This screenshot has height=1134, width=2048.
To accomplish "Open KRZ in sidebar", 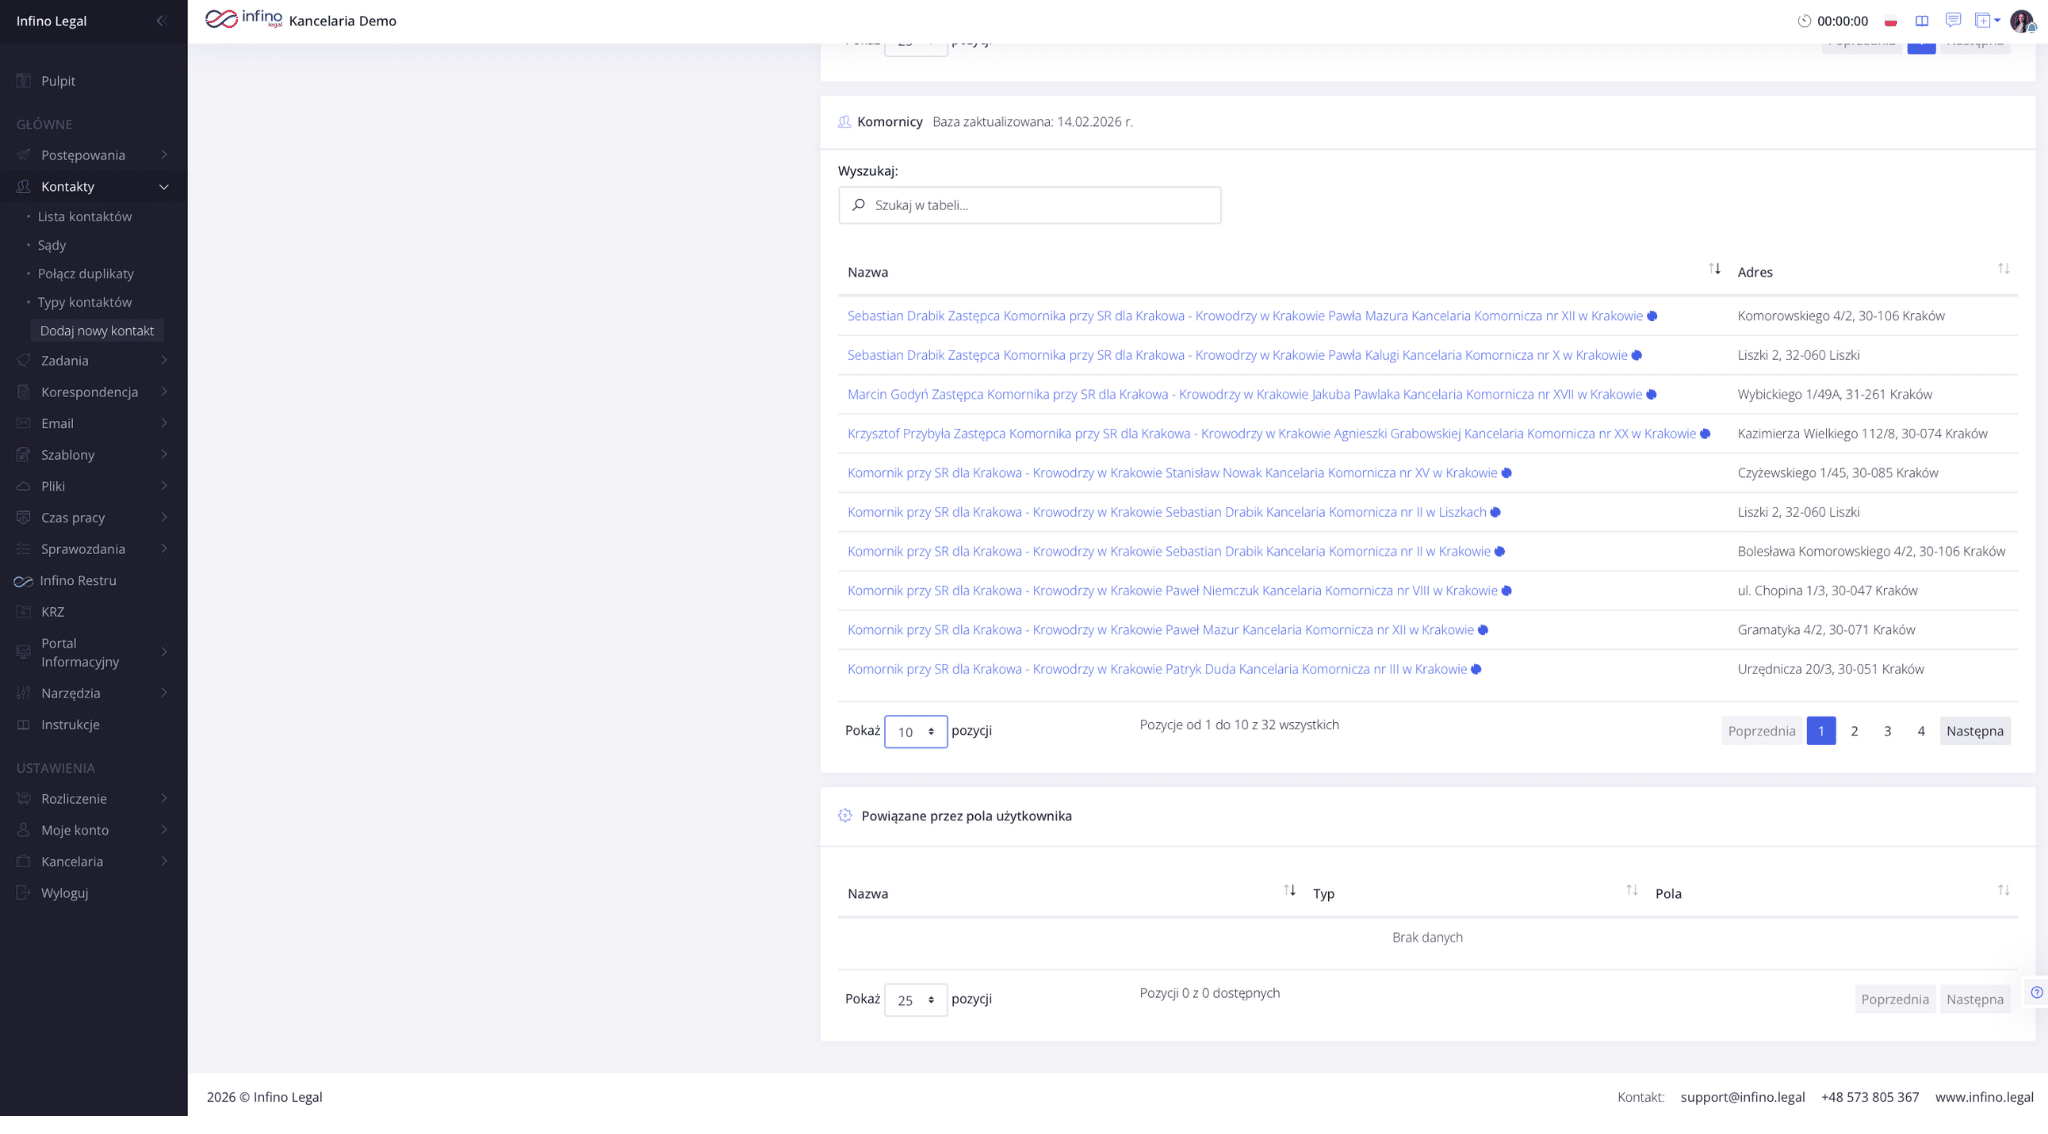I will coord(53,612).
